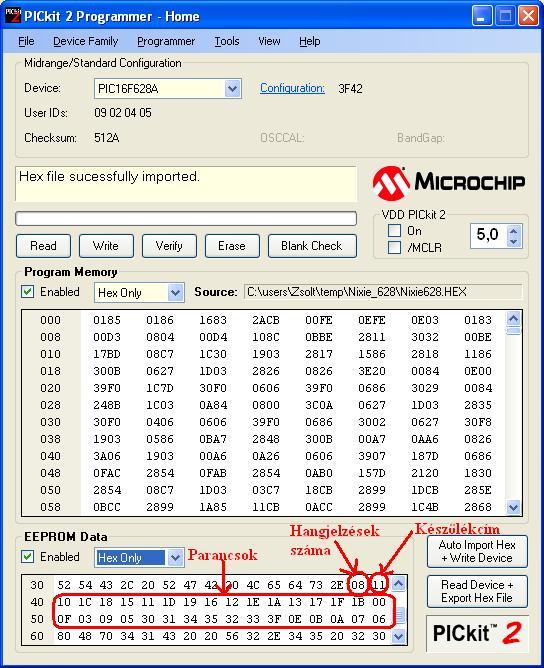Click EEPROM byte 11 in row 30
The height and width of the screenshot is (668, 544).
tap(379, 585)
